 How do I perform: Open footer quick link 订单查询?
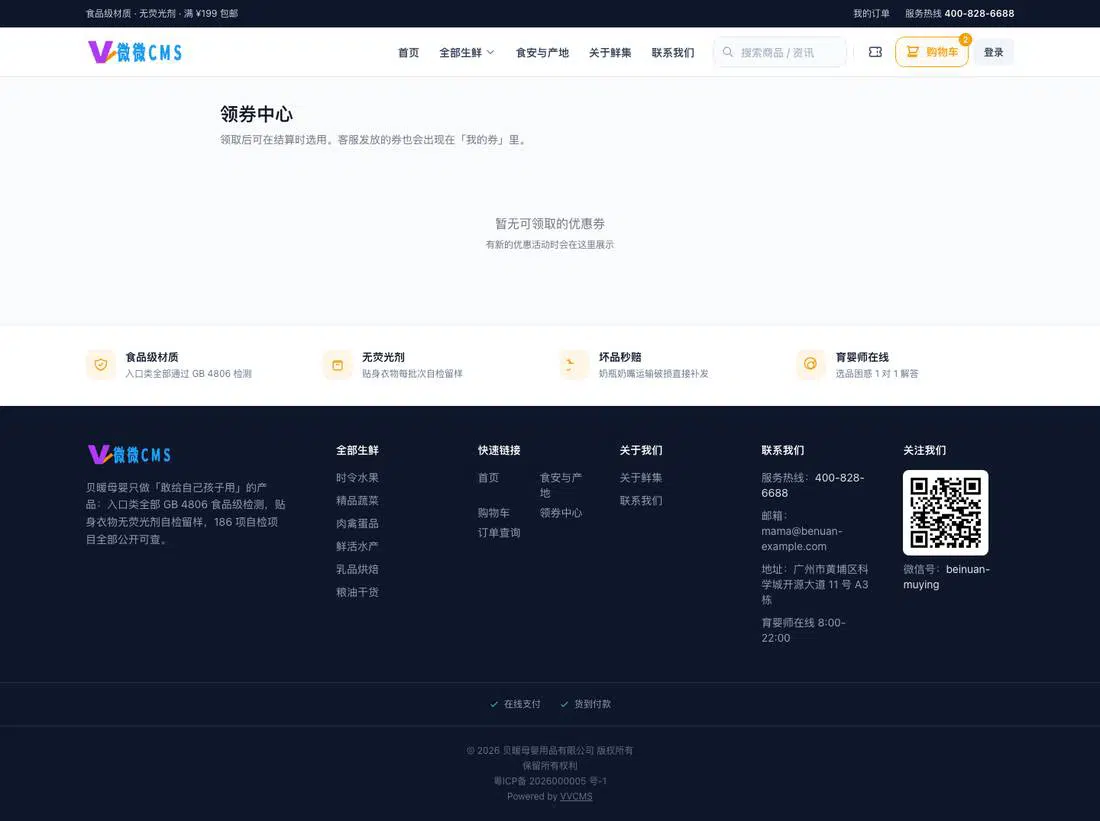coord(499,533)
